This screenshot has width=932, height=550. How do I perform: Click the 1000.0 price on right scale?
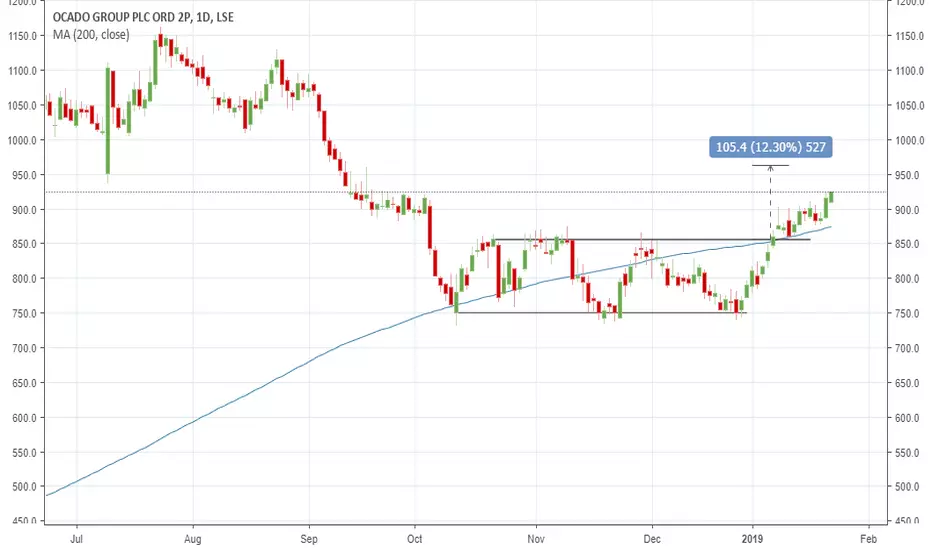909,140
